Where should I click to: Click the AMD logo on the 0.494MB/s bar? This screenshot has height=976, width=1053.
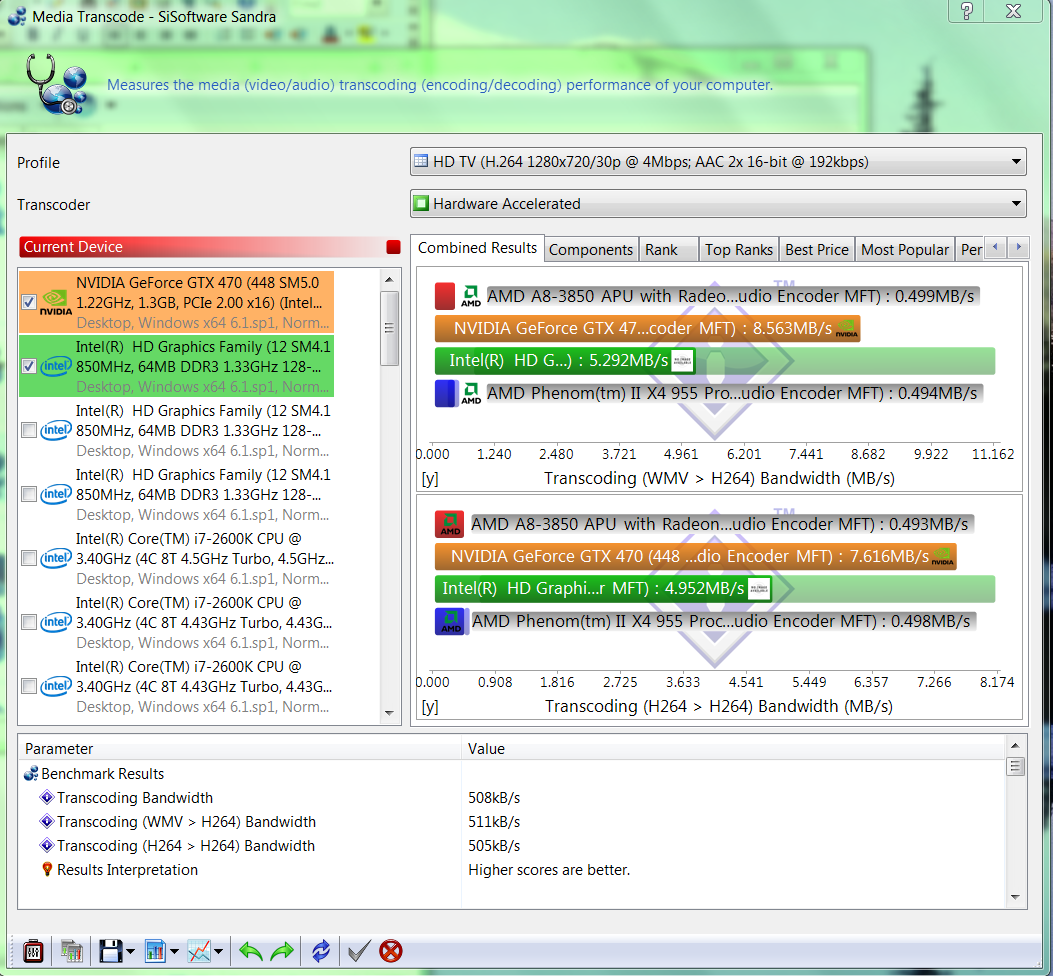coord(471,394)
